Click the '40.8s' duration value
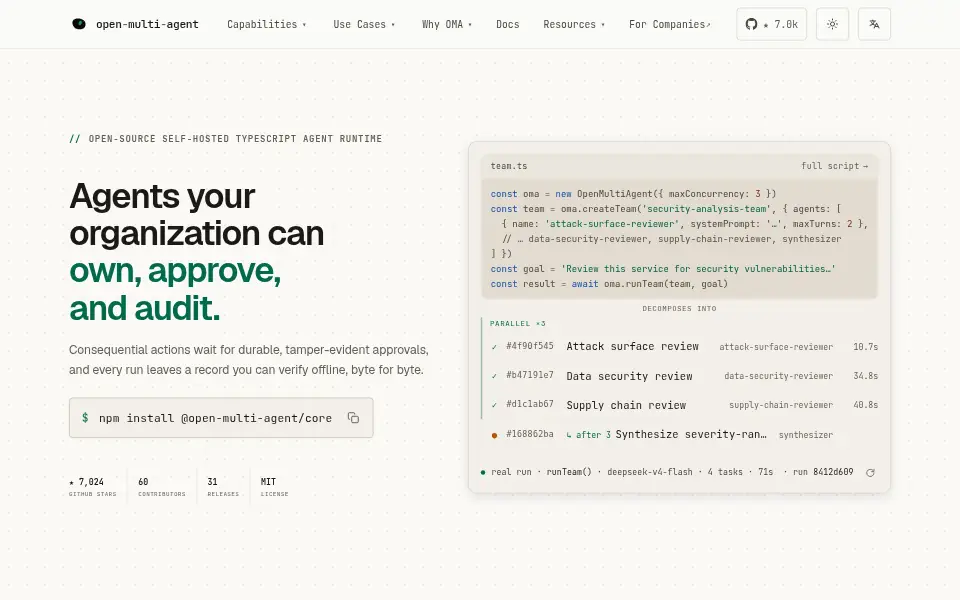The width and height of the screenshot is (960, 600). (866, 405)
